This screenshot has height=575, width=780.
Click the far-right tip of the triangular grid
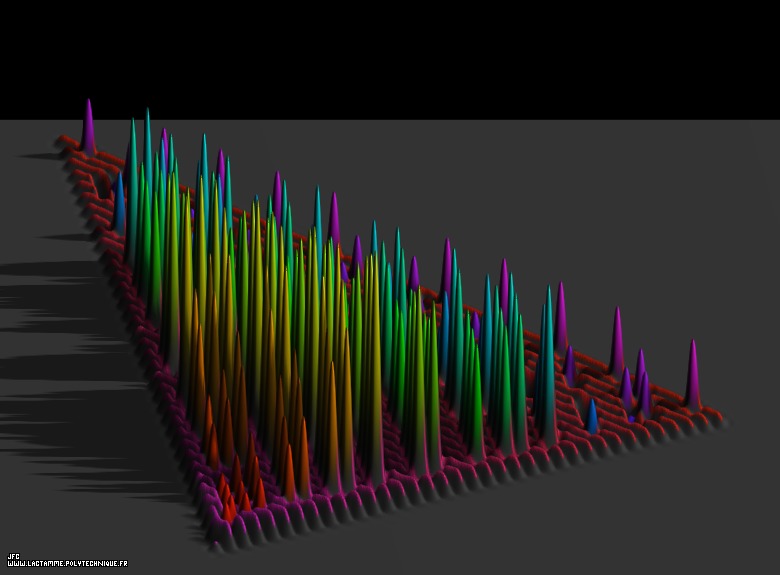(718, 414)
